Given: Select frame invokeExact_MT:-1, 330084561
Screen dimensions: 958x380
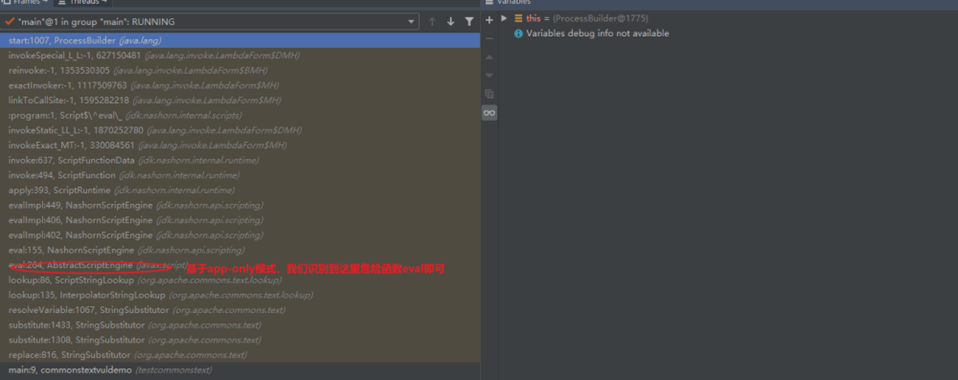Looking at the screenshot, I should pos(240,145).
